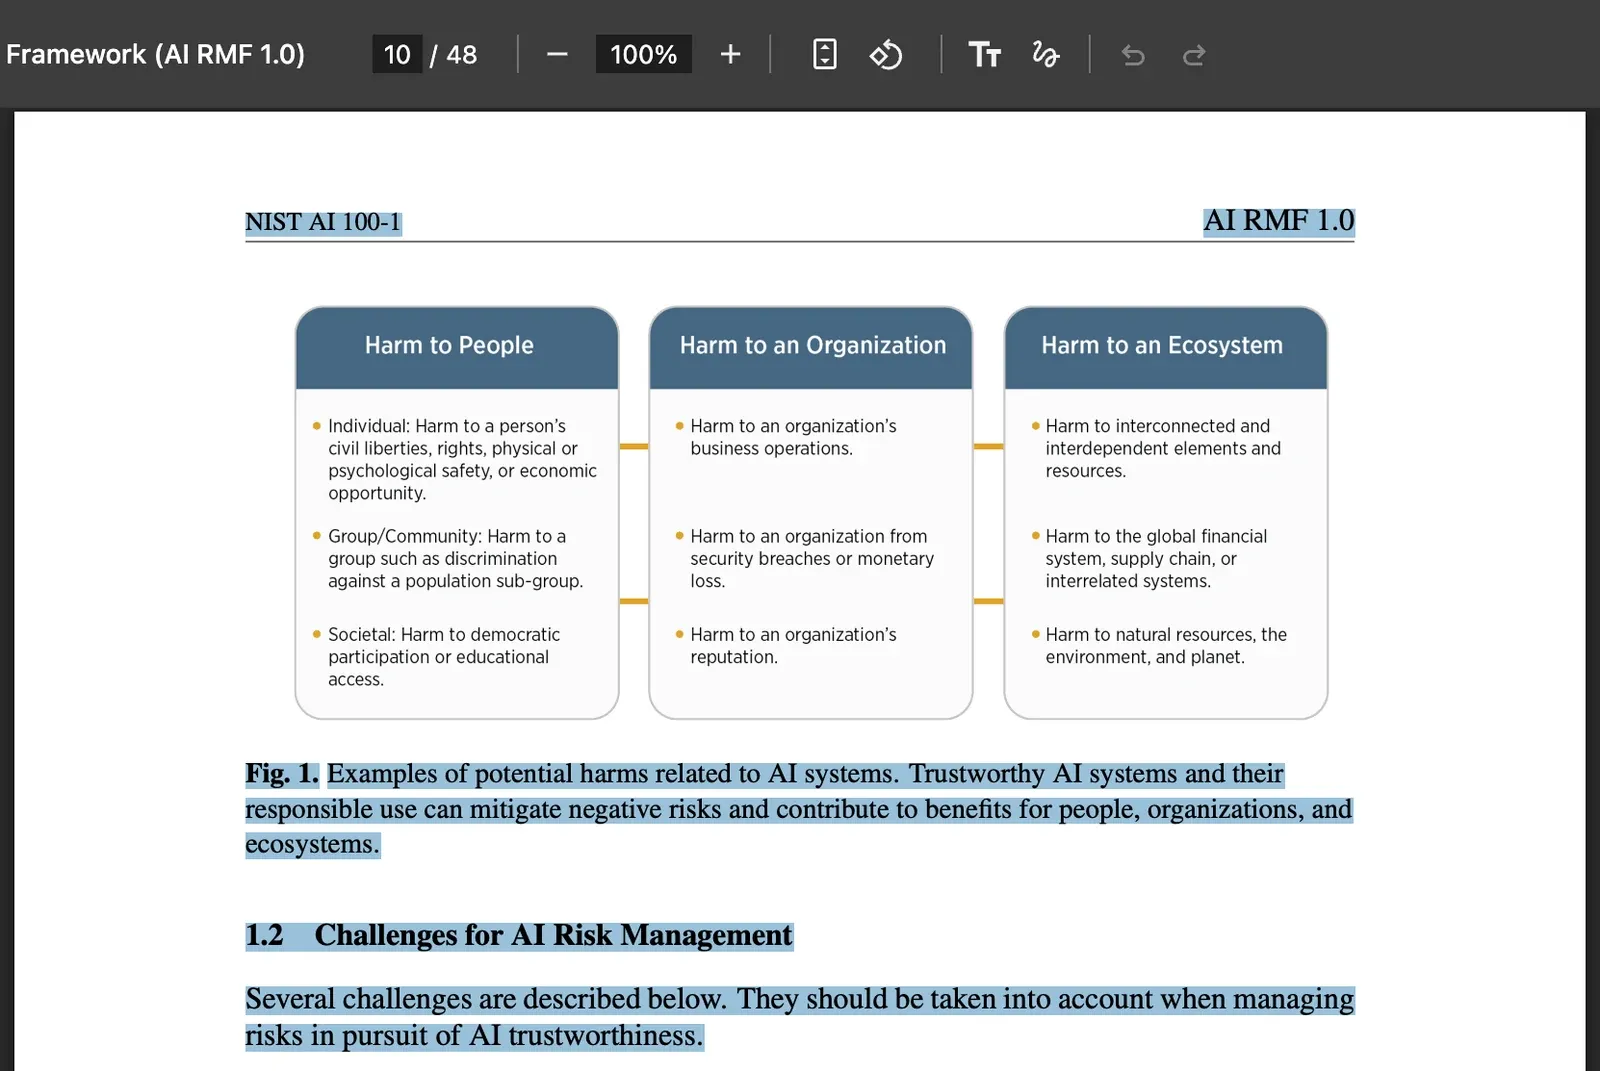Select the freehand draw tool
Viewport: 1600px width, 1071px height.
pos(1045,54)
